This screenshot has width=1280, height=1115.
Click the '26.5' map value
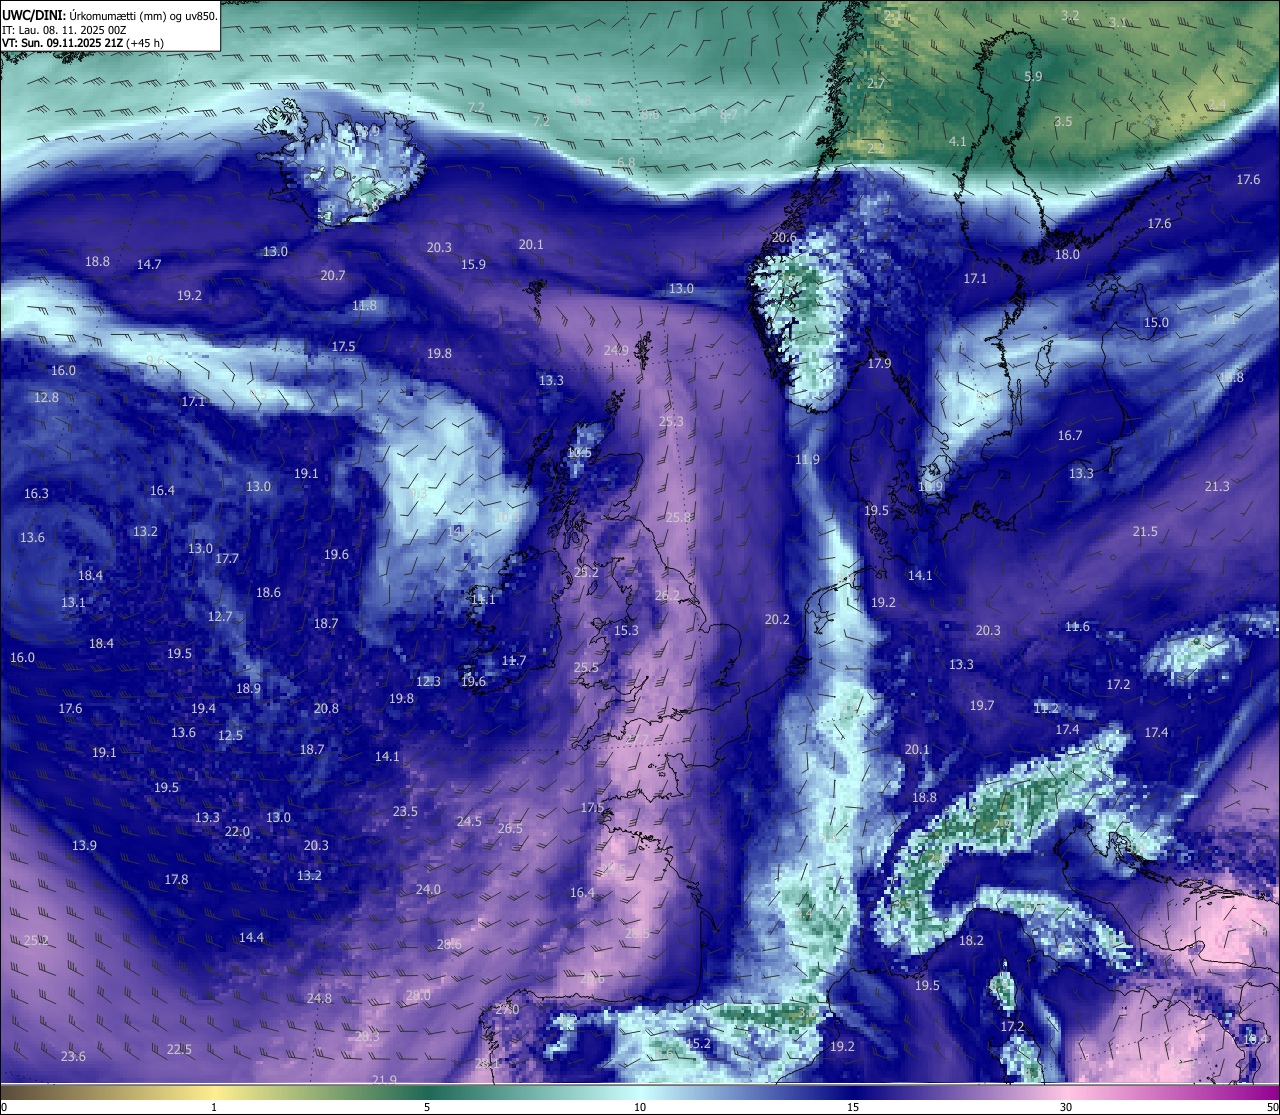point(510,828)
